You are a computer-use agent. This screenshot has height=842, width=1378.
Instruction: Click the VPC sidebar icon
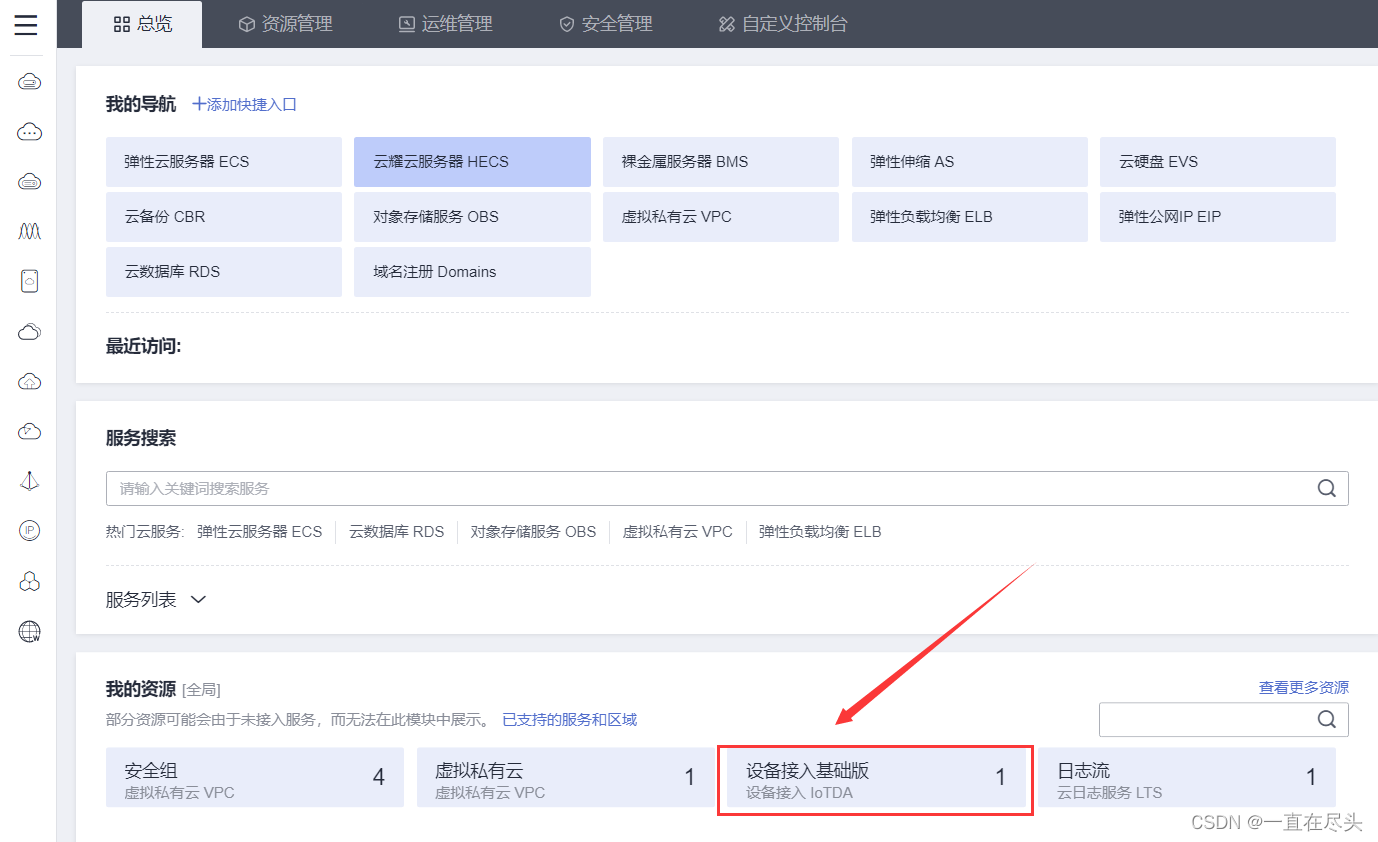point(29,432)
